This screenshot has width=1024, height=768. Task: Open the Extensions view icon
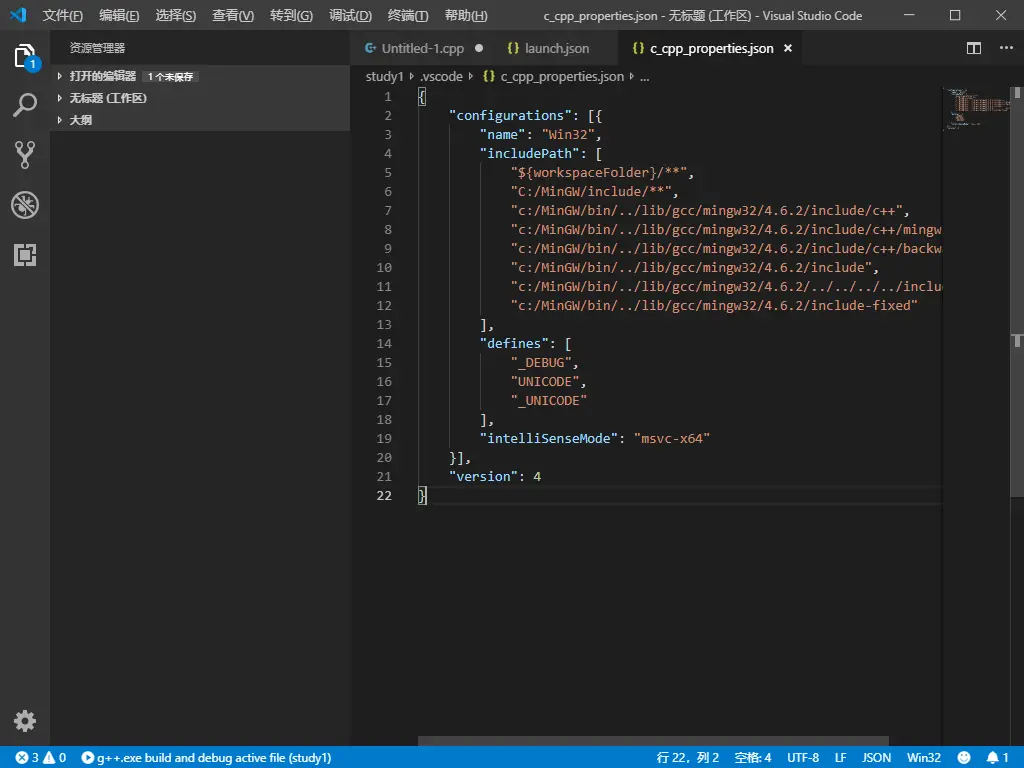(x=25, y=255)
